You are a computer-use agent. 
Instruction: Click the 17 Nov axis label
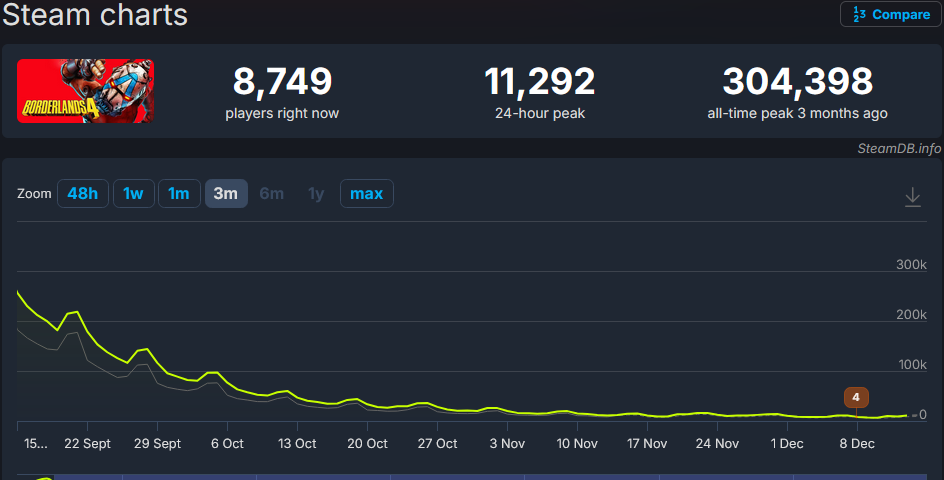pyautogui.click(x=647, y=444)
